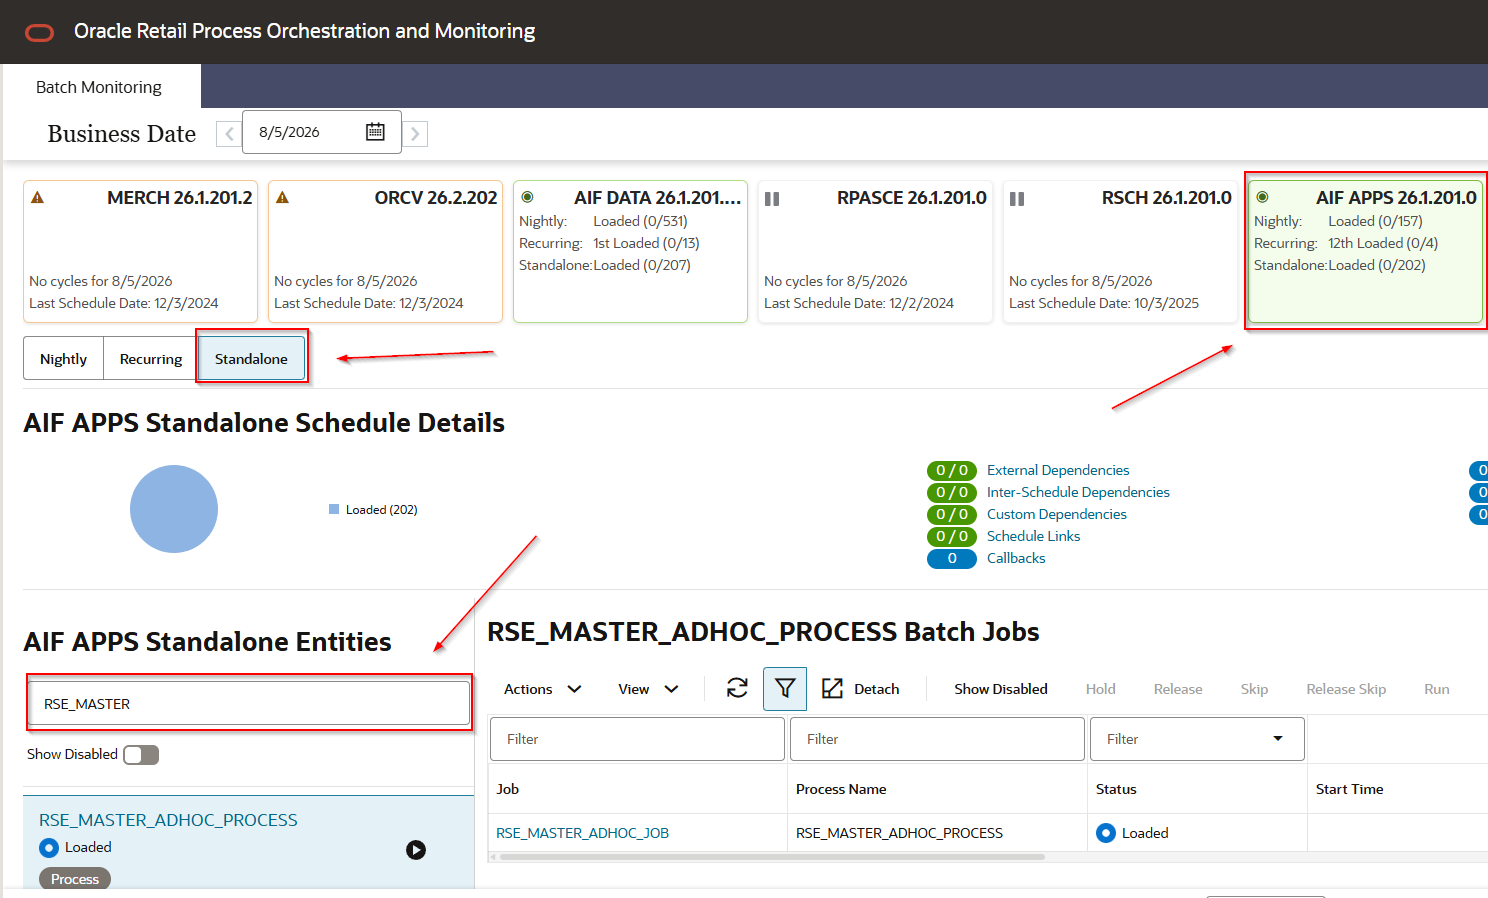Click the Skip toolbar button

1254,689
